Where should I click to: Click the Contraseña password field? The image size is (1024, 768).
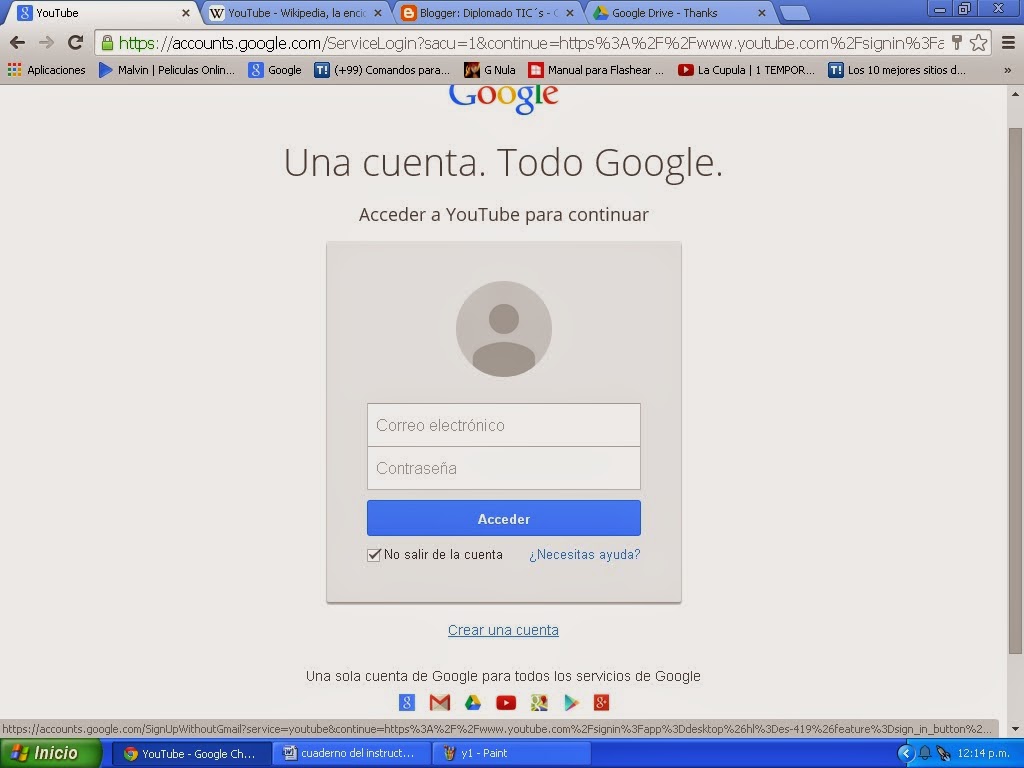pos(504,468)
